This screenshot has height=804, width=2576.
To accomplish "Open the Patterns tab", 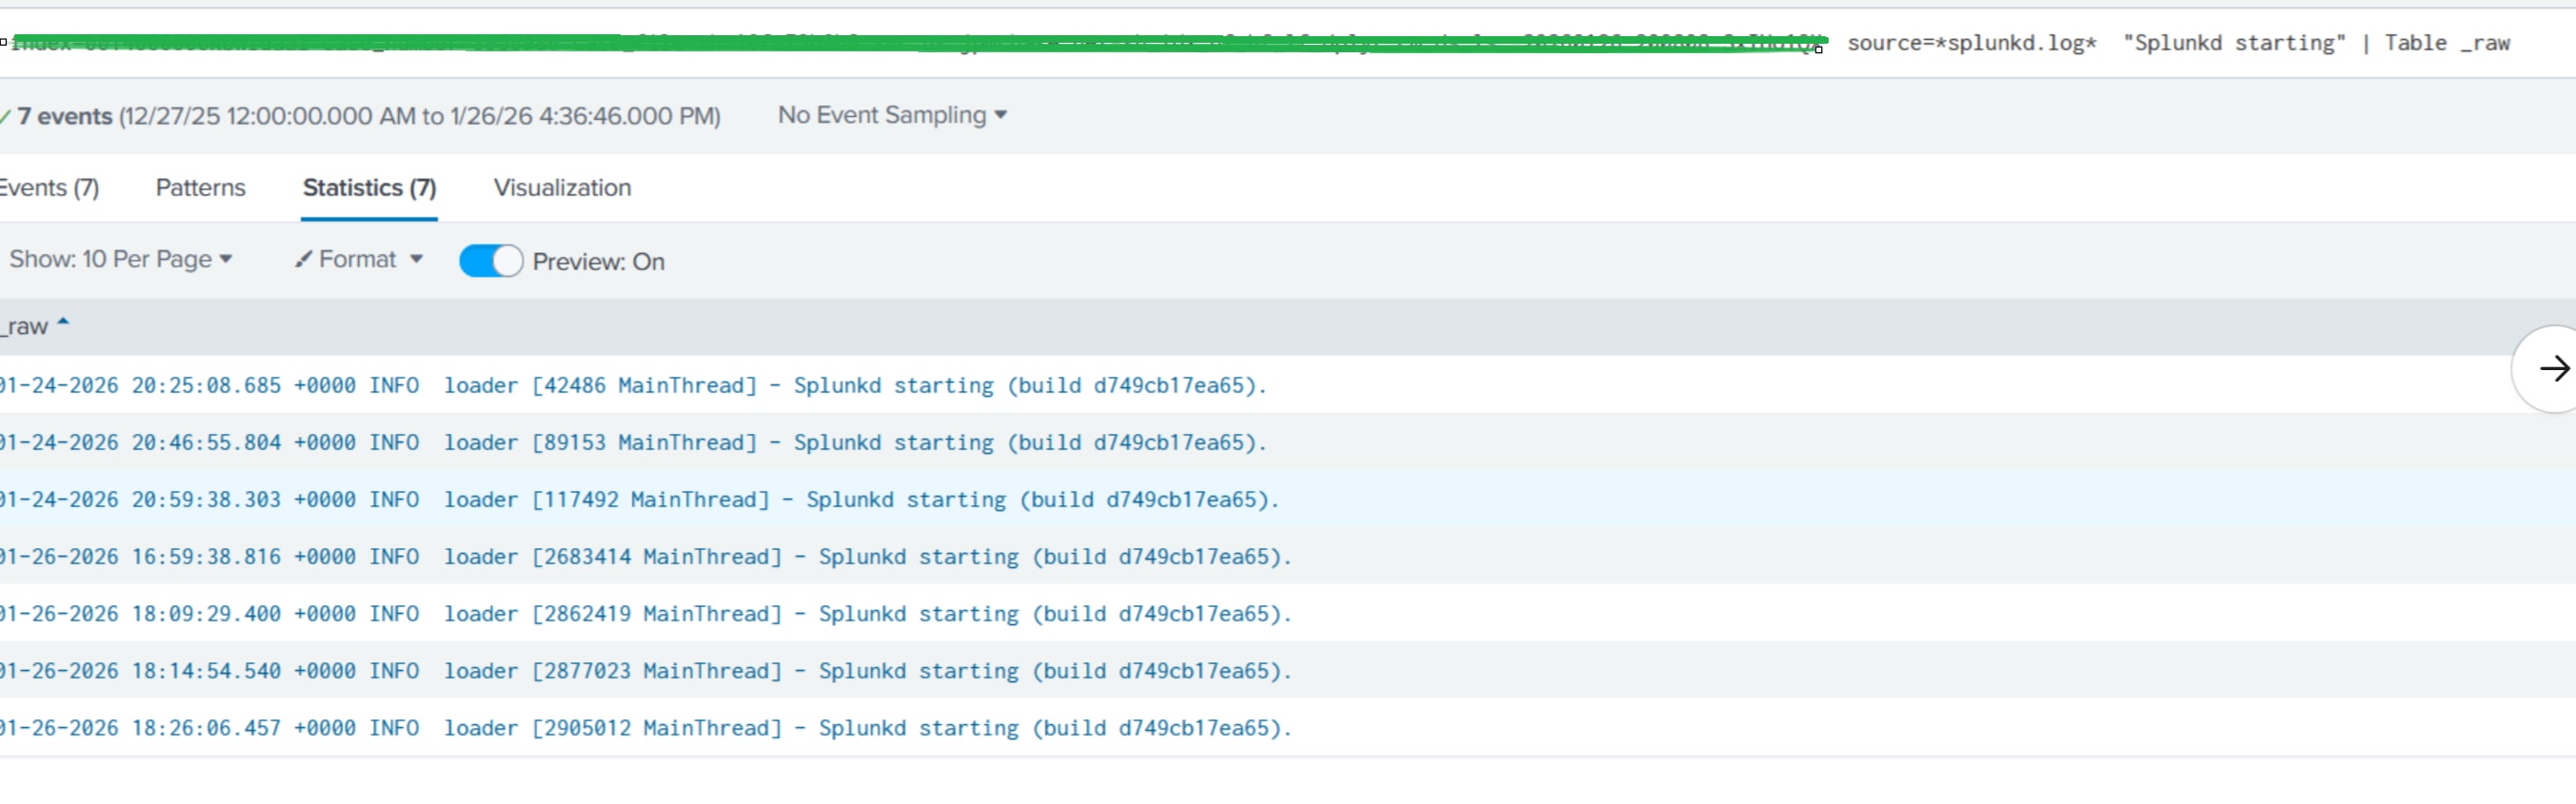I will (200, 188).
